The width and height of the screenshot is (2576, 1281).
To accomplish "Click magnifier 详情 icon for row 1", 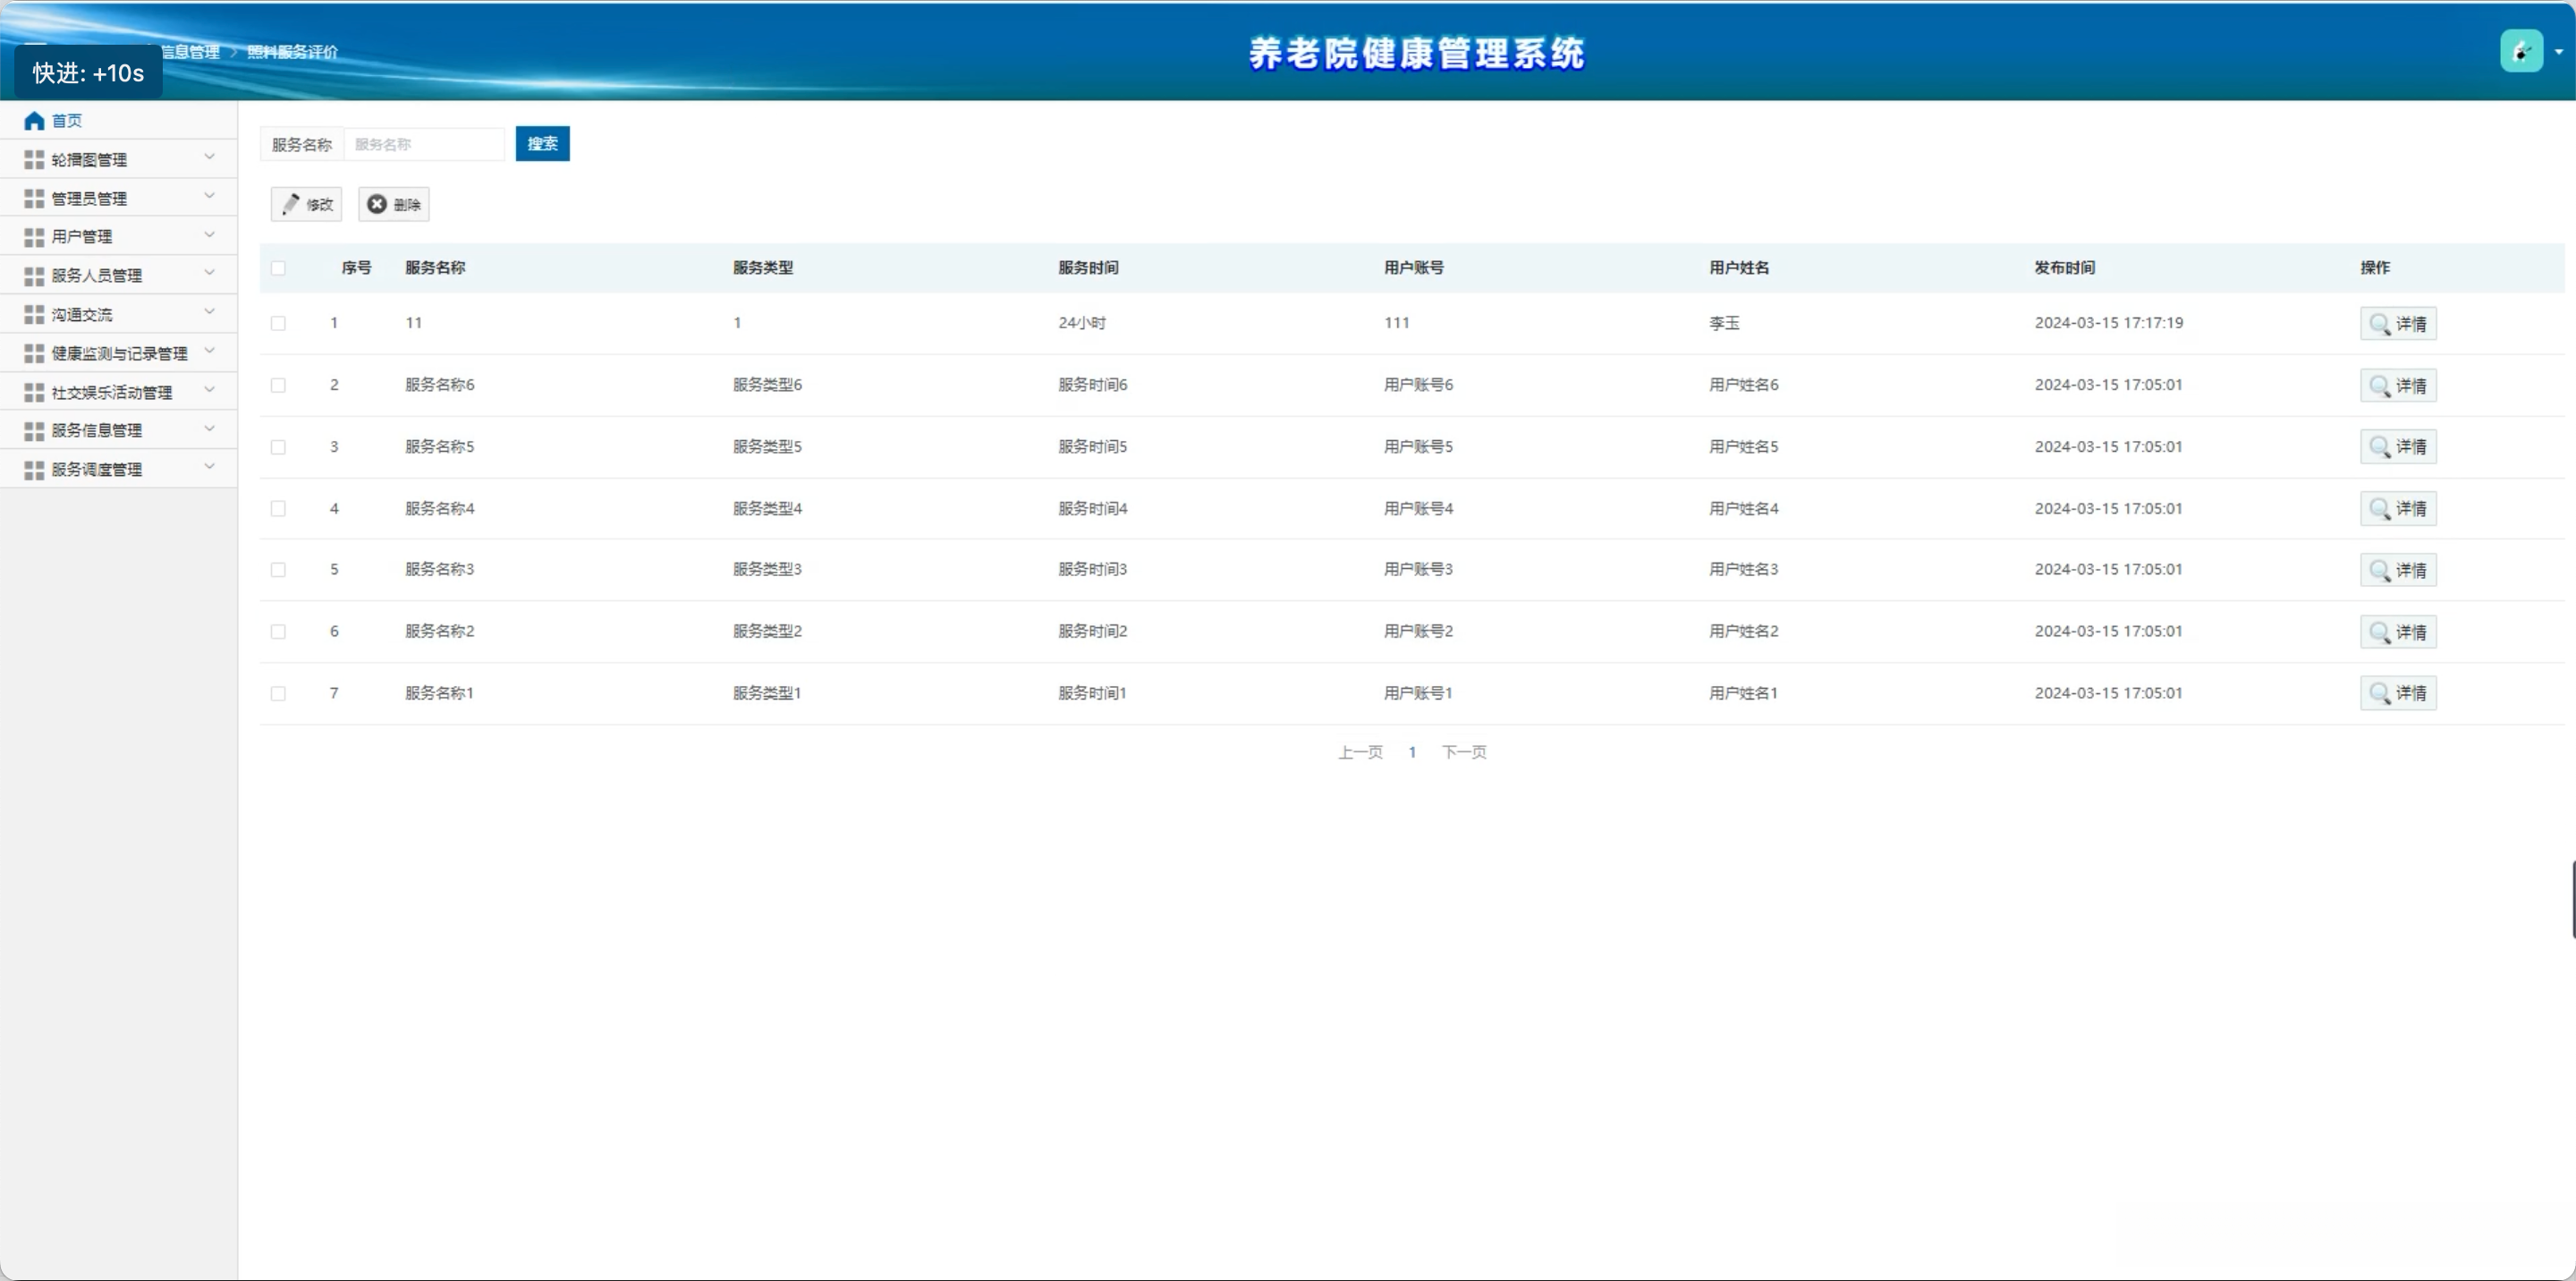I will tap(2379, 324).
